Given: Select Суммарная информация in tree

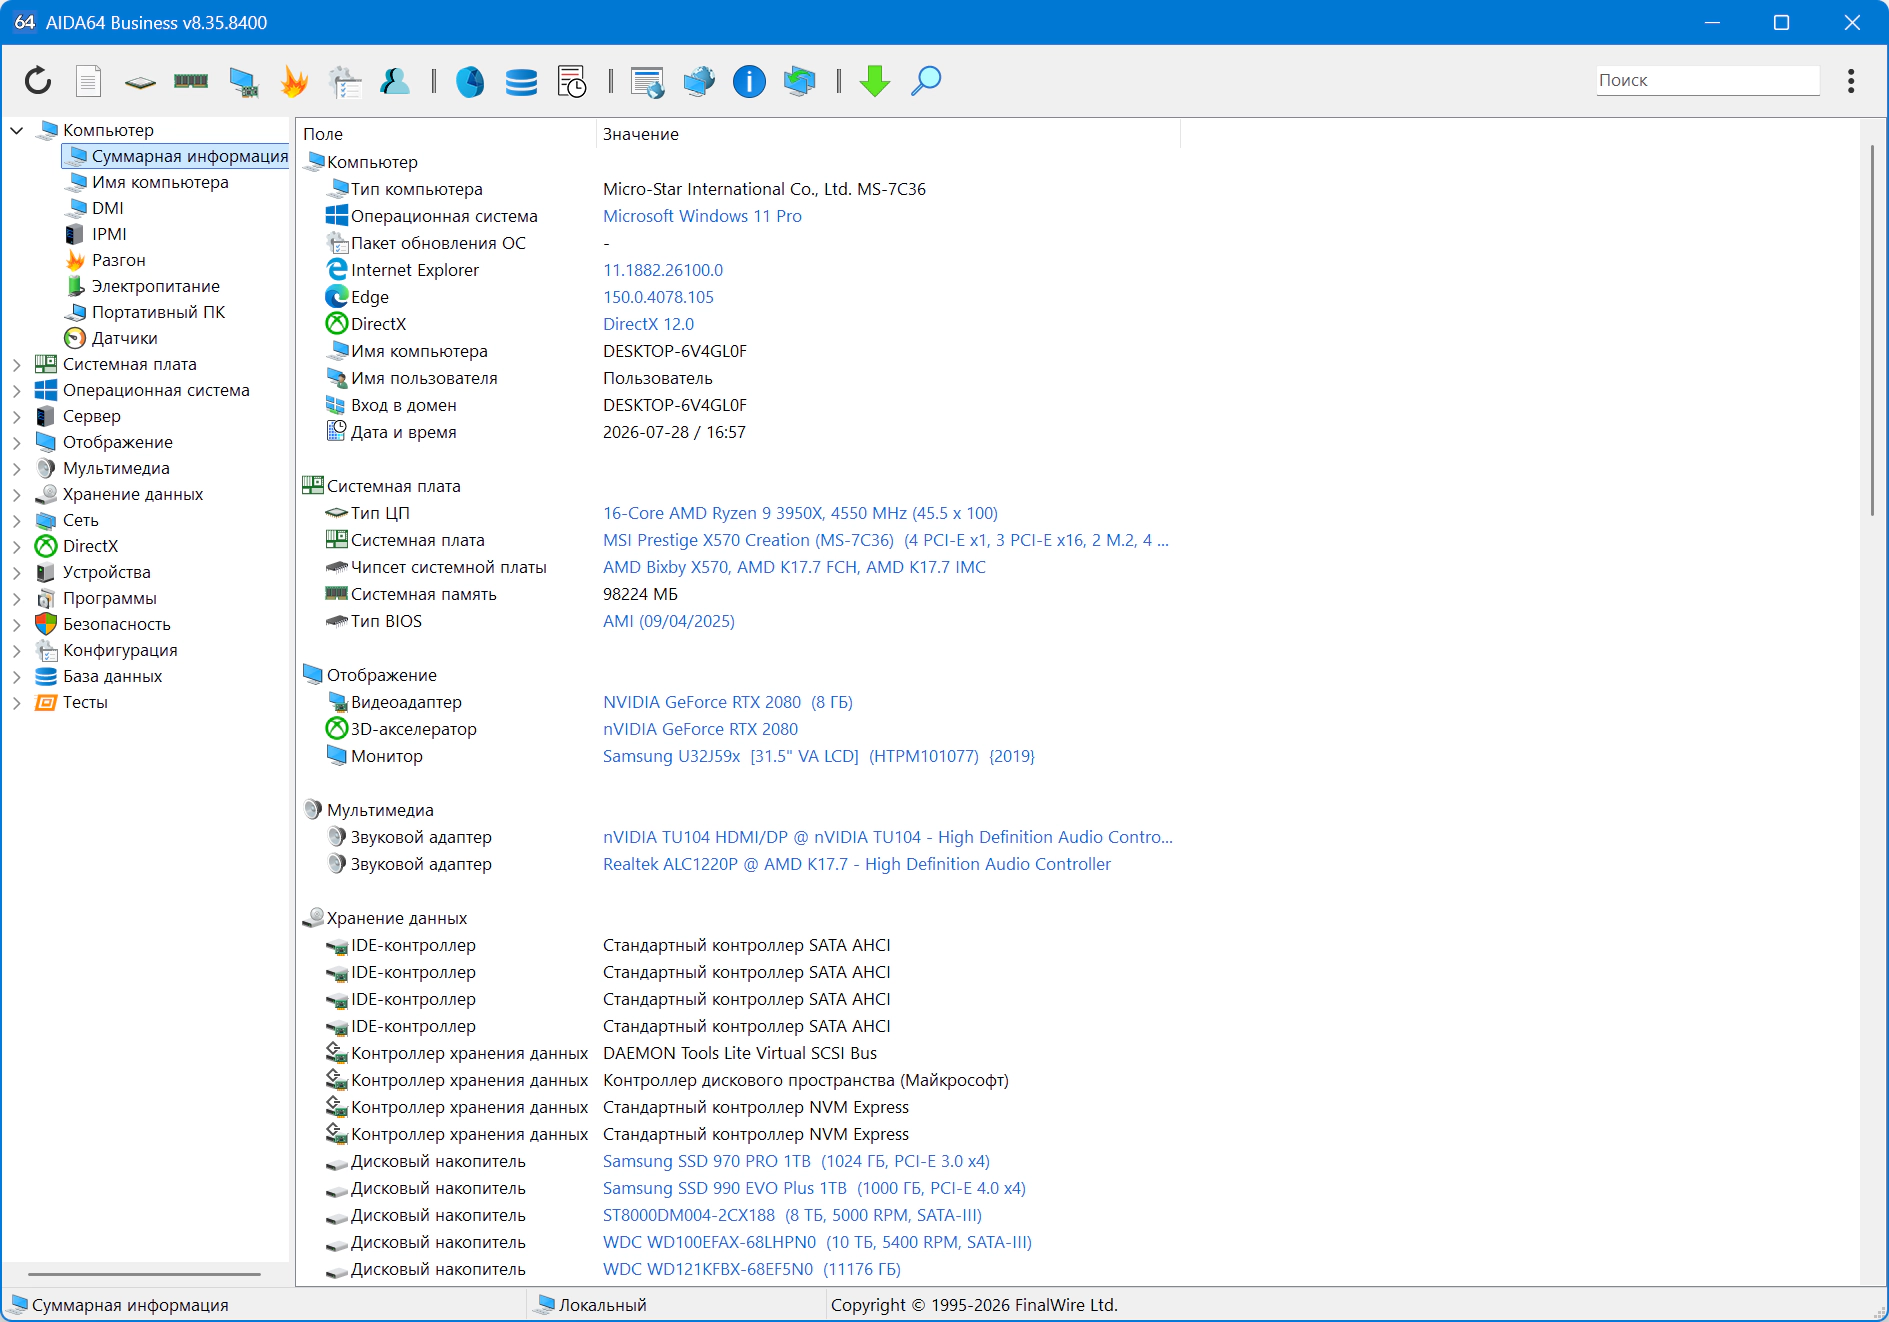Looking at the screenshot, I should (176, 156).
